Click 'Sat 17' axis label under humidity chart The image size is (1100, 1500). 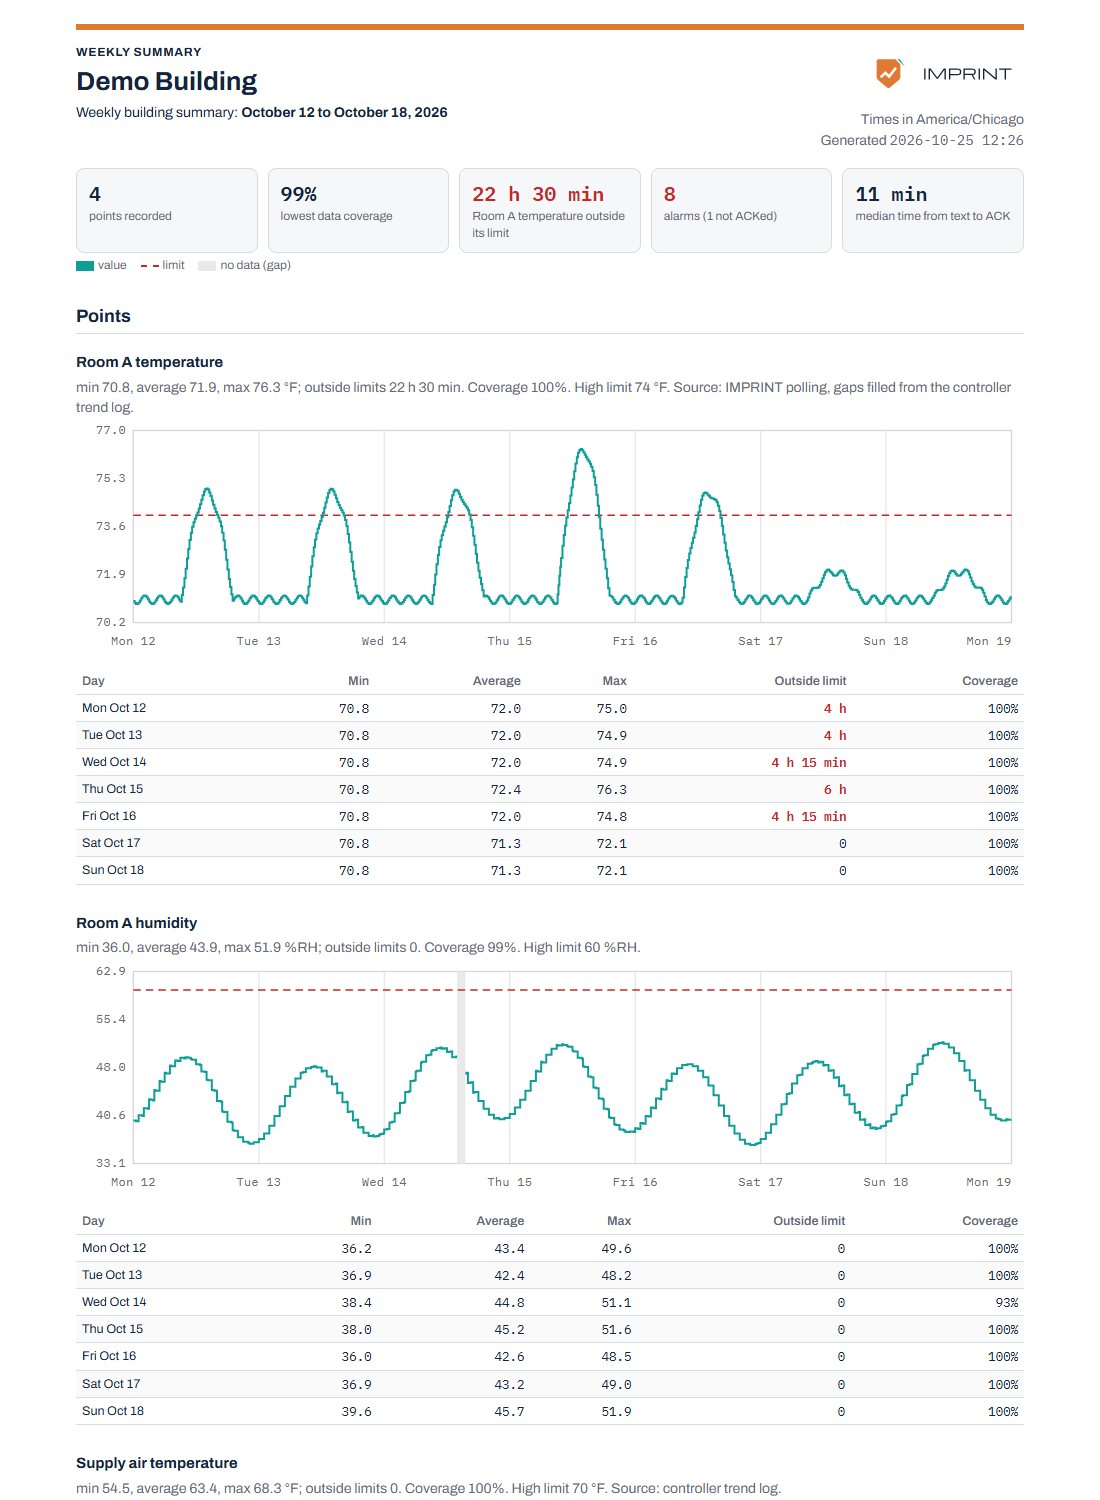(761, 1182)
